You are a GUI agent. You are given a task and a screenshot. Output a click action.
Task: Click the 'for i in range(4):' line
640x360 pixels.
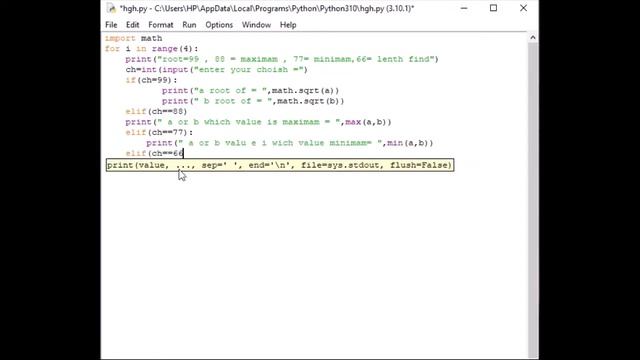pos(151,49)
